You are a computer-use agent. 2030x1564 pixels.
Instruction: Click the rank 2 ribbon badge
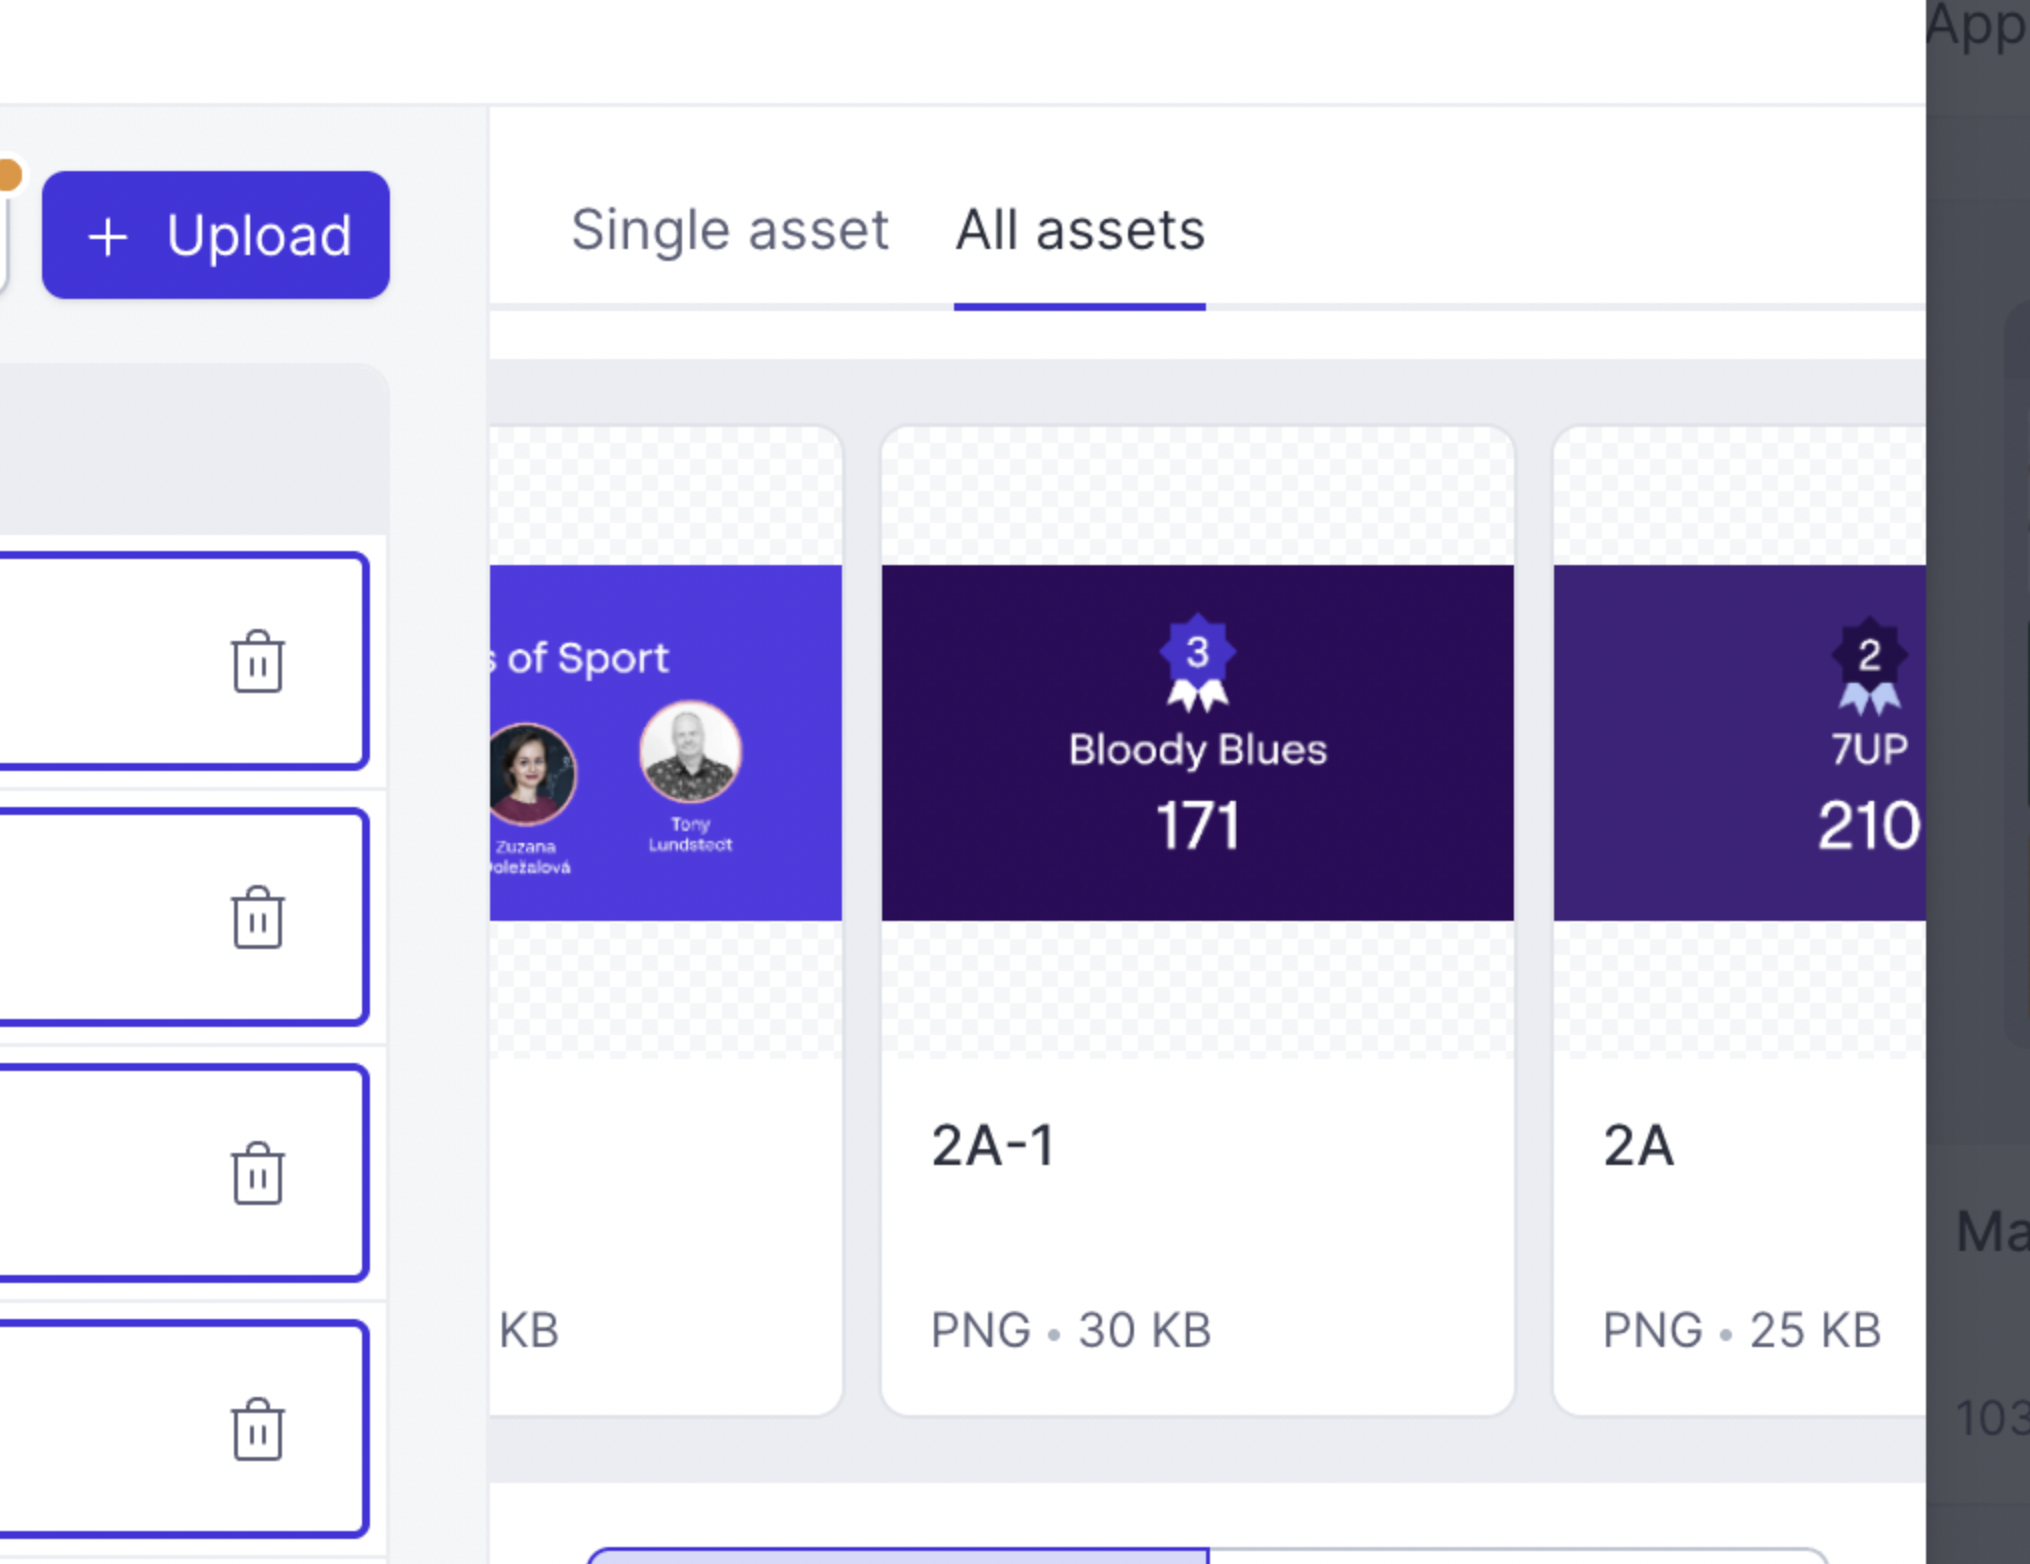coord(1869,666)
